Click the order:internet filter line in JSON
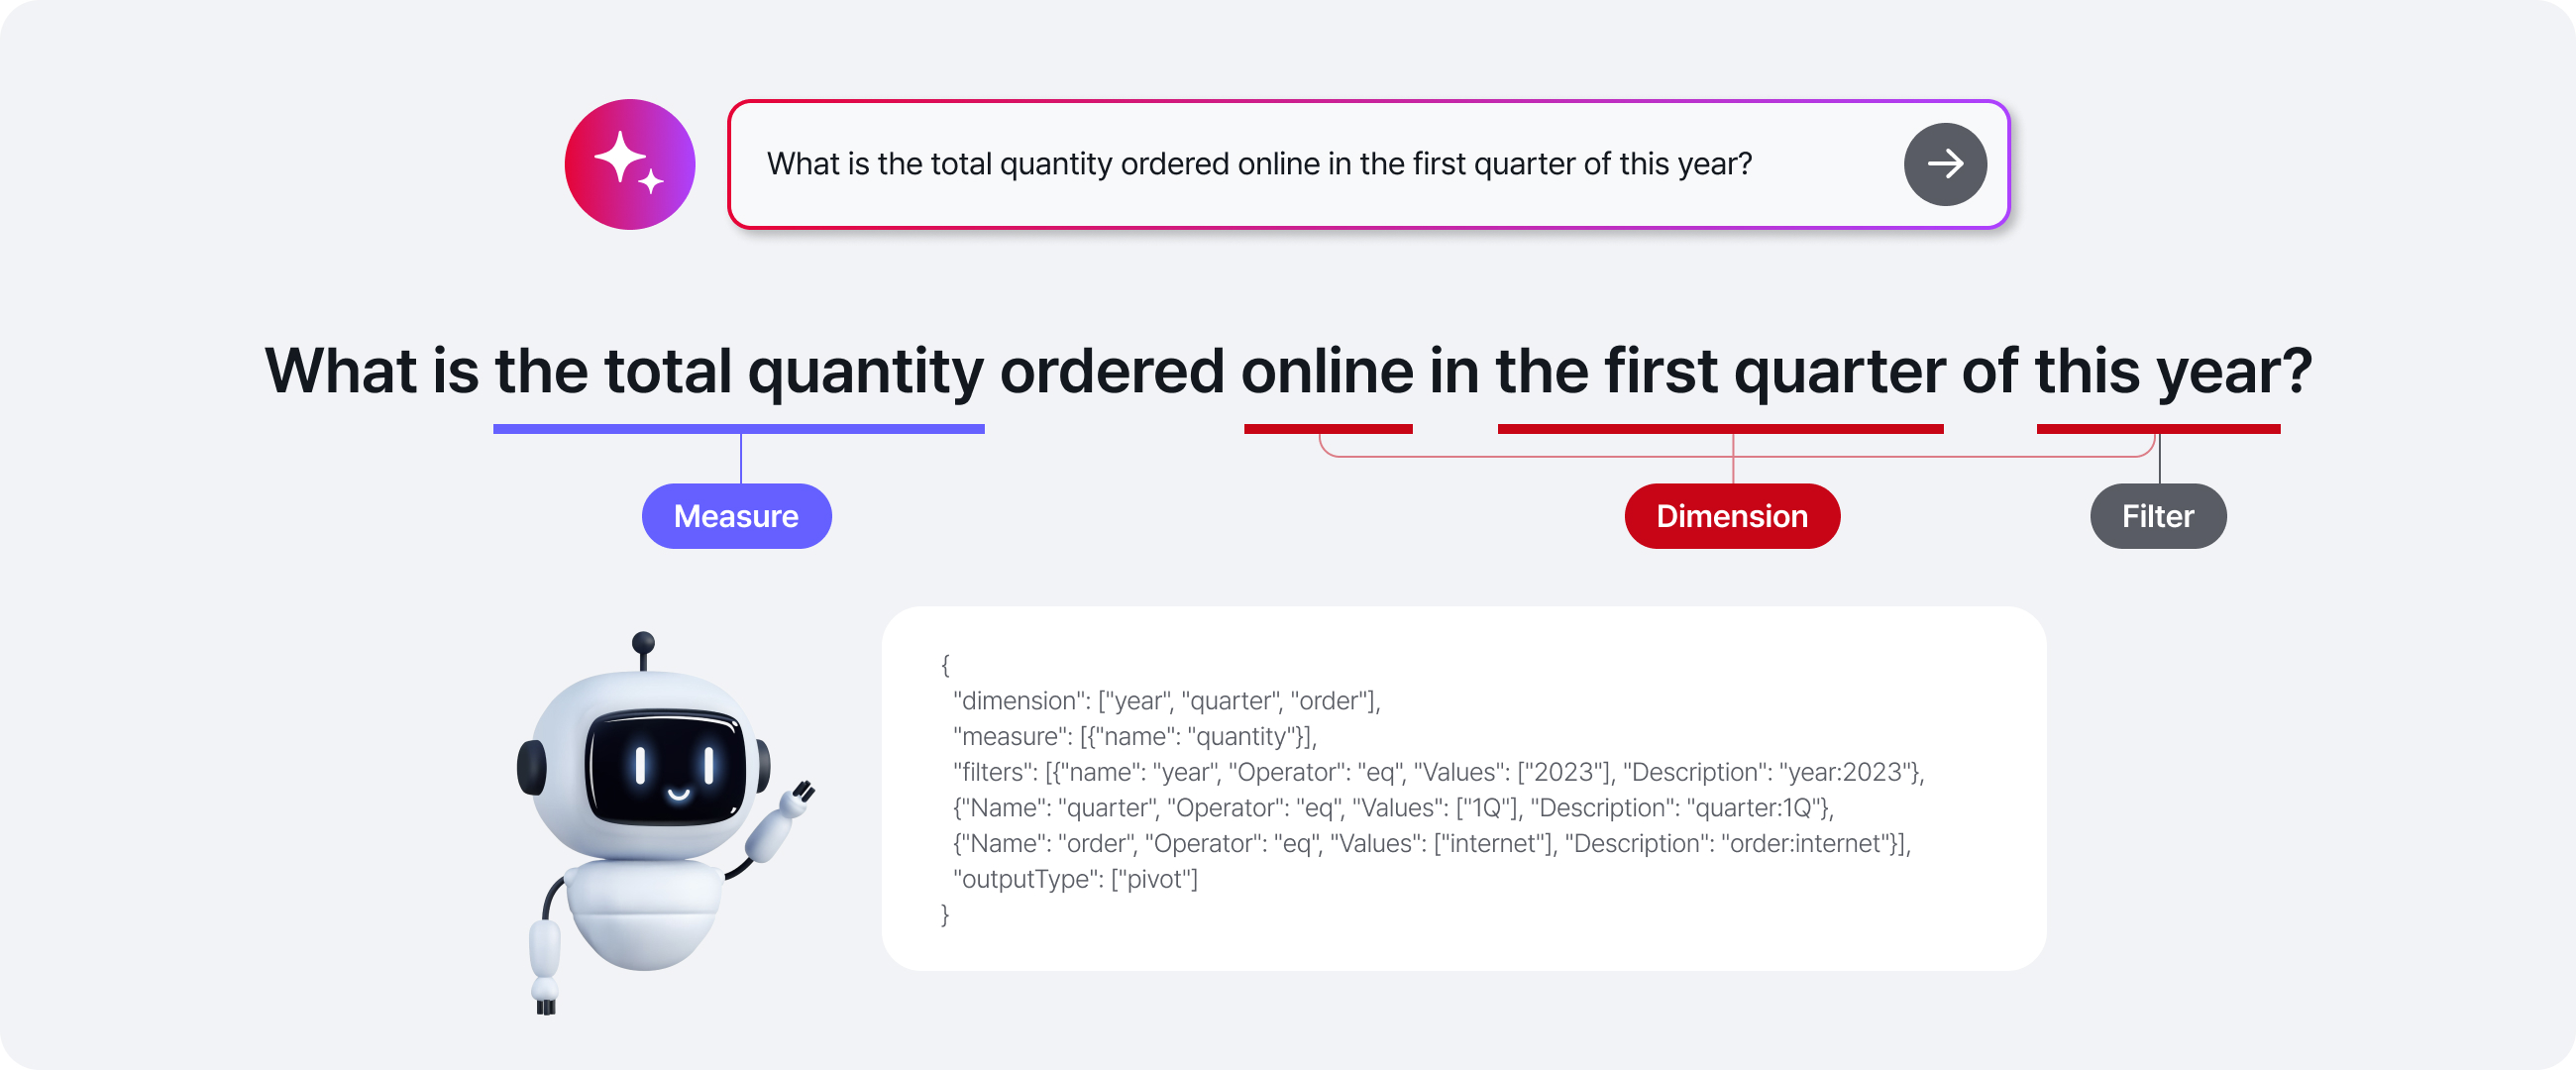The width and height of the screenshot is (2576, 1070). [1432, 844]
